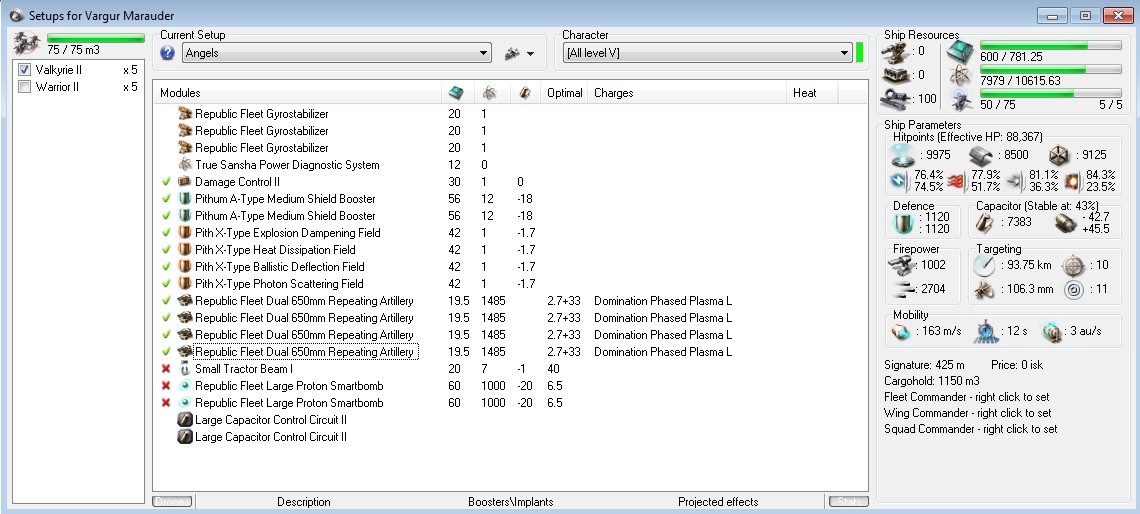The height and width of the screenshot is (514, 1140).
Task: Click the drone bay ship icon
Action: point(28,43)
